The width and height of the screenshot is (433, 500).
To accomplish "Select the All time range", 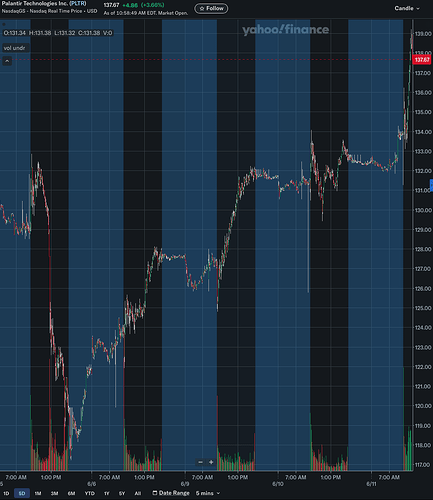I will click(x=138, y=493).
